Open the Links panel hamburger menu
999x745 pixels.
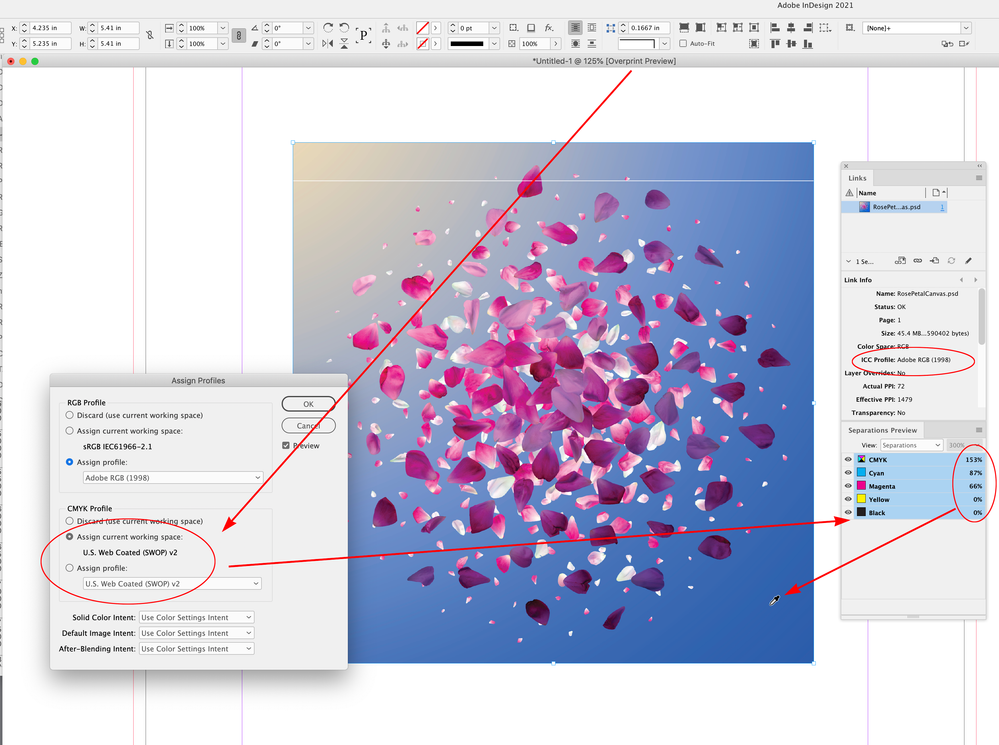tap(979, 178)
